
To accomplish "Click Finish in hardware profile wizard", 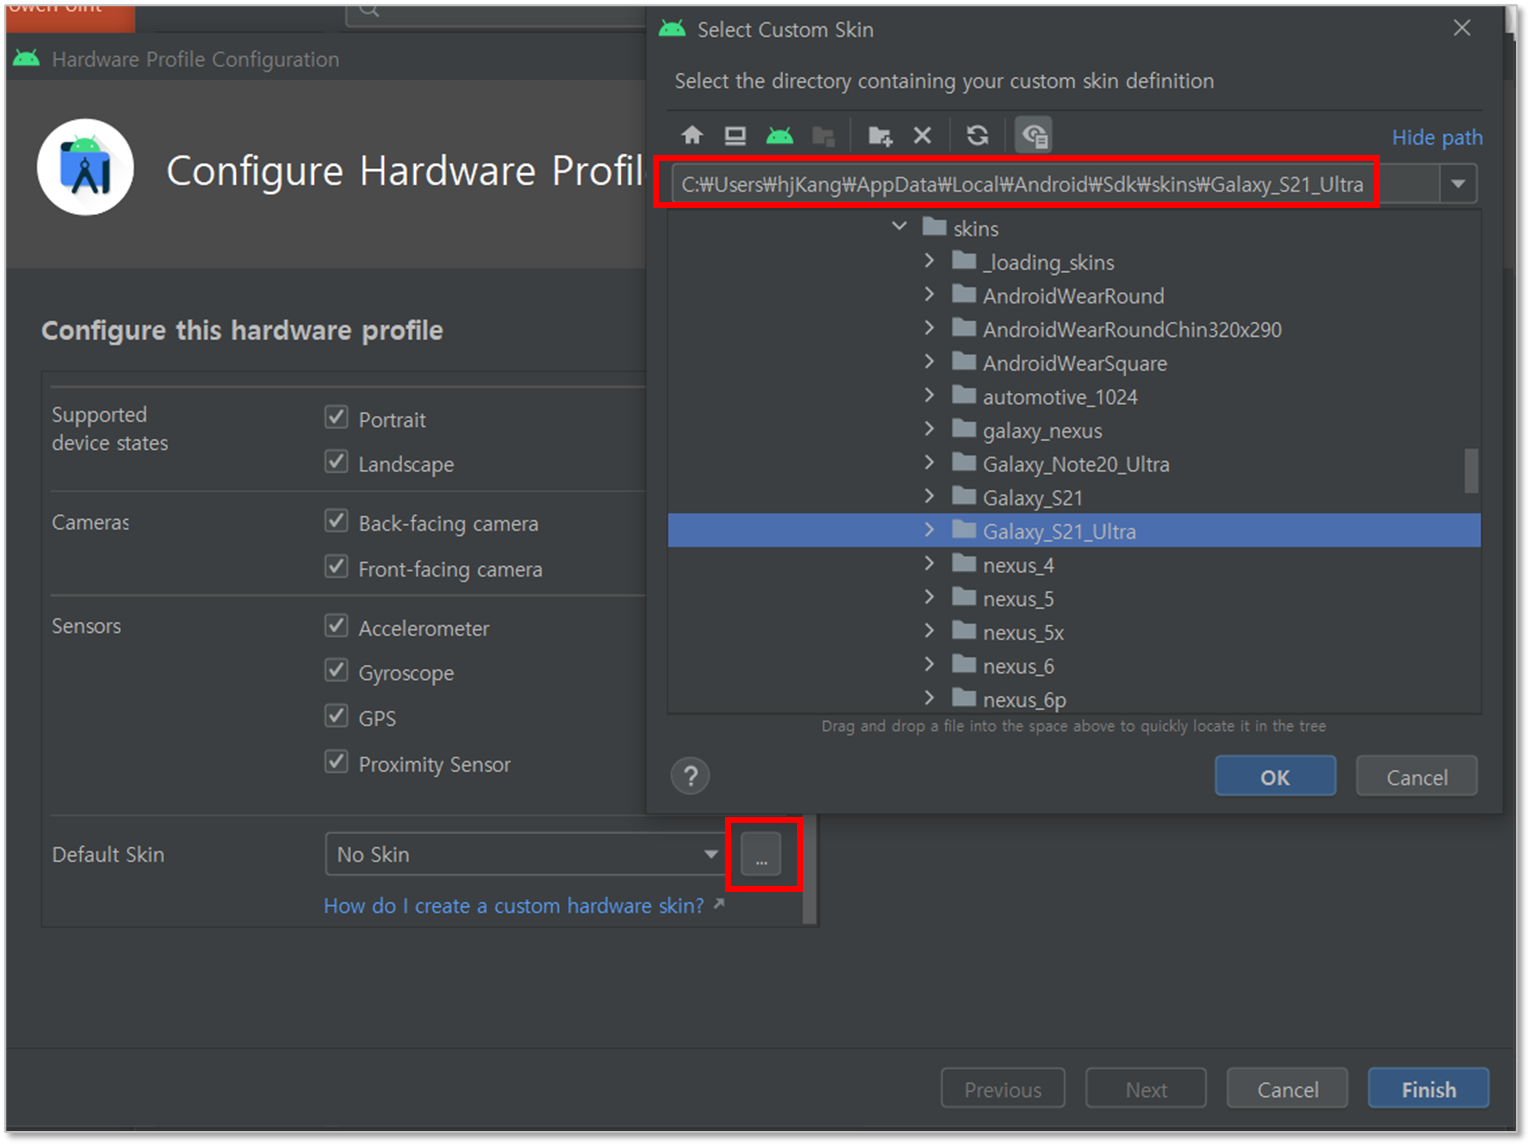I will pos(1428,1089).
